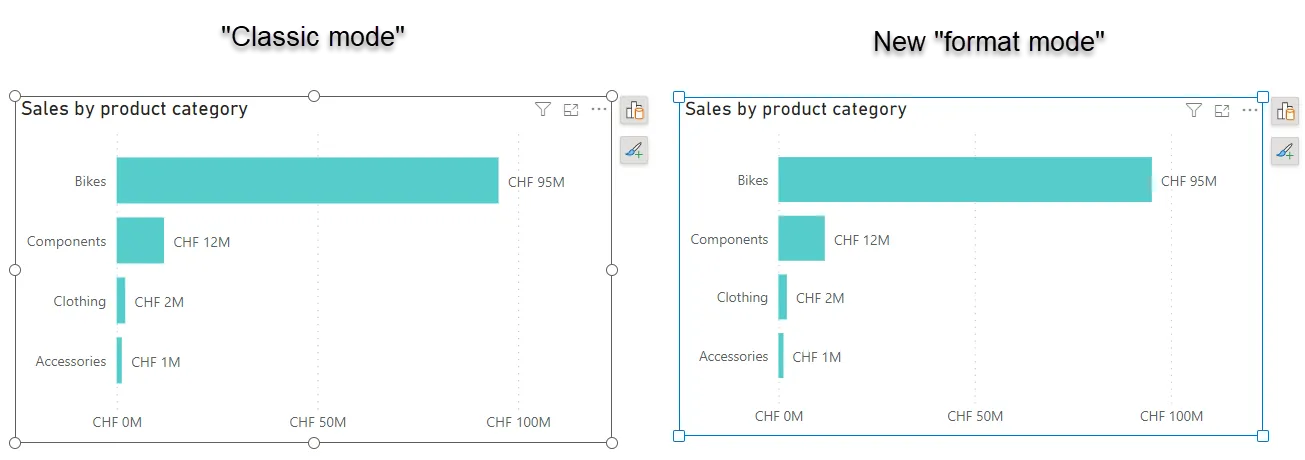Viewport: 1305px width, 460px height.
Task: Click the Accessories axis label in classic chart
Action: [x=71, y=361]
